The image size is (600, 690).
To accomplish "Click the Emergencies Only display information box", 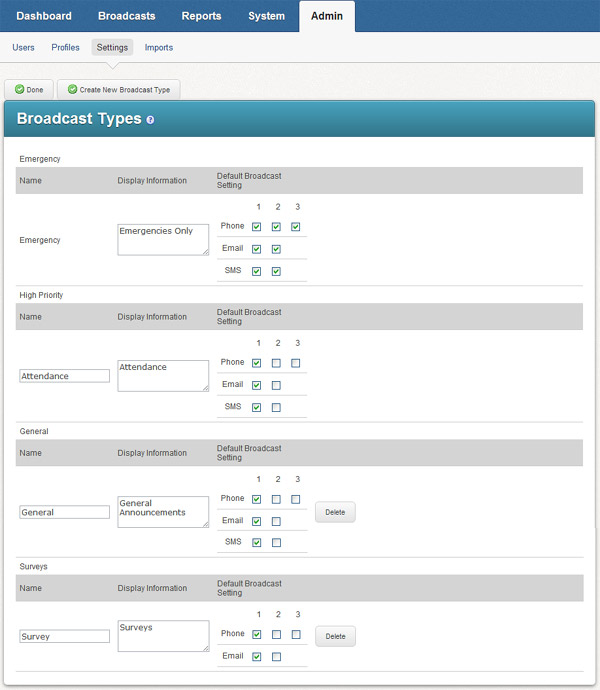I will point(163,239).
